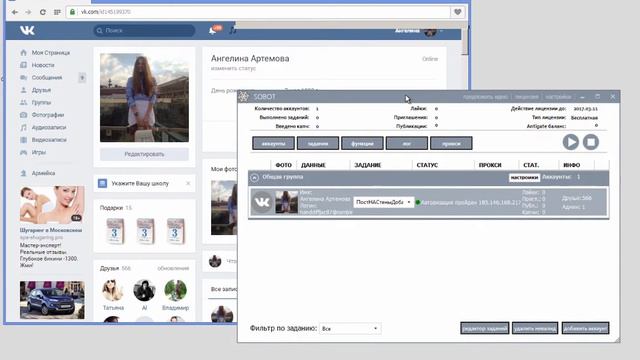640x360 pixels.
Task: Click friend avatar 'Татьяна'
Action: click(113, 290)
